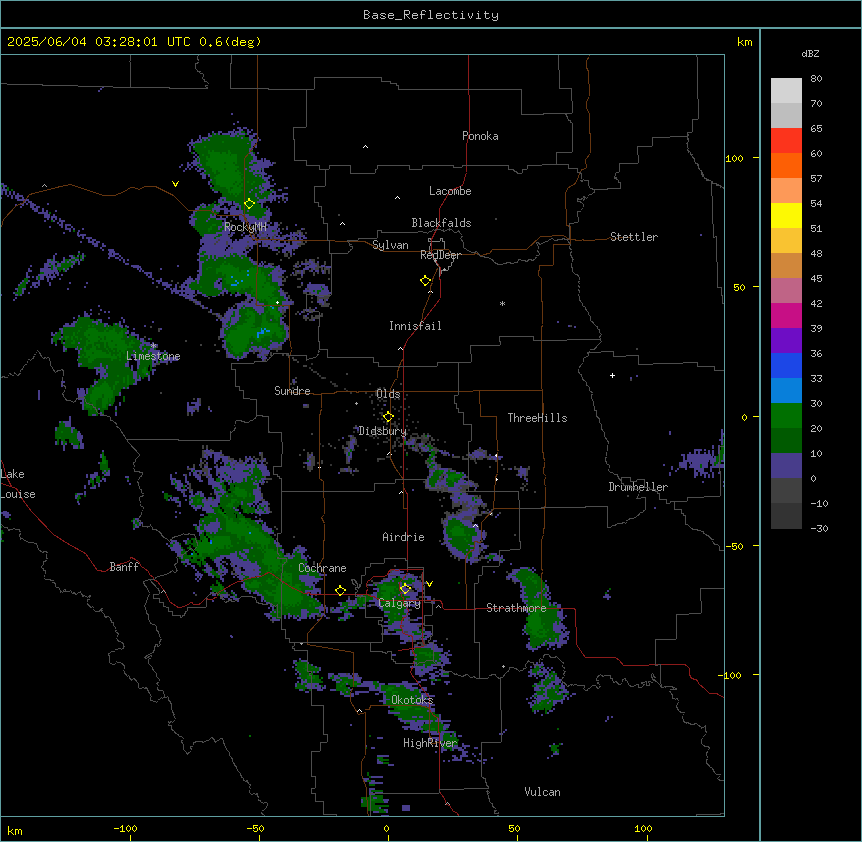Screen dimensions: 862x842
Task: Click the ThreeHills label
Action: tap(537, 418)
